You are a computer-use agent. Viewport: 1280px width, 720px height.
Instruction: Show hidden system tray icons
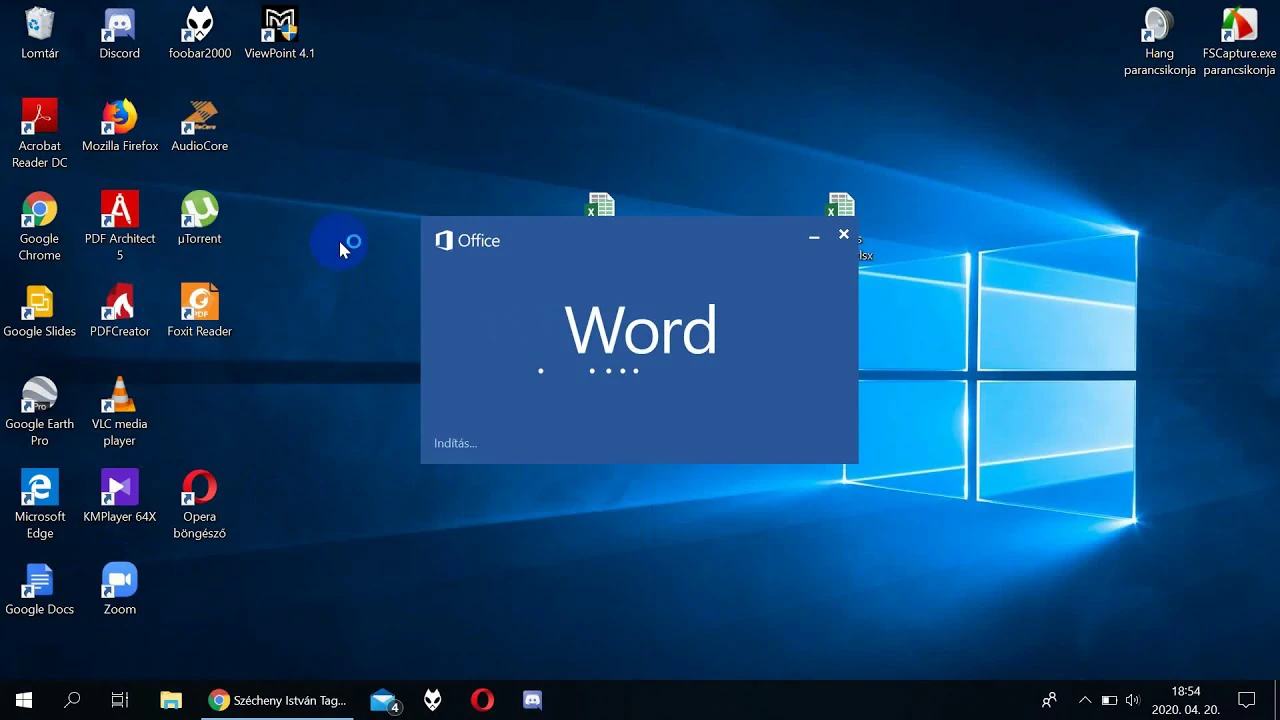tap(1085, 700)
